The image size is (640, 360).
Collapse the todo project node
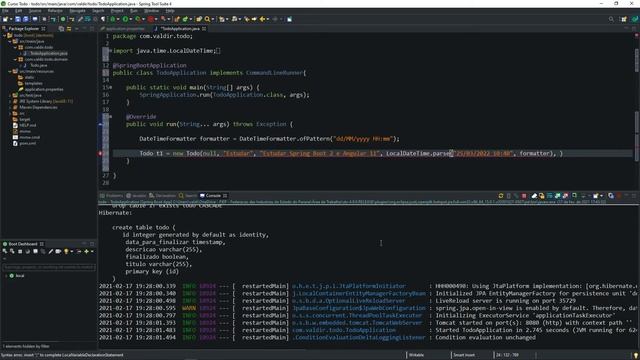4,36
